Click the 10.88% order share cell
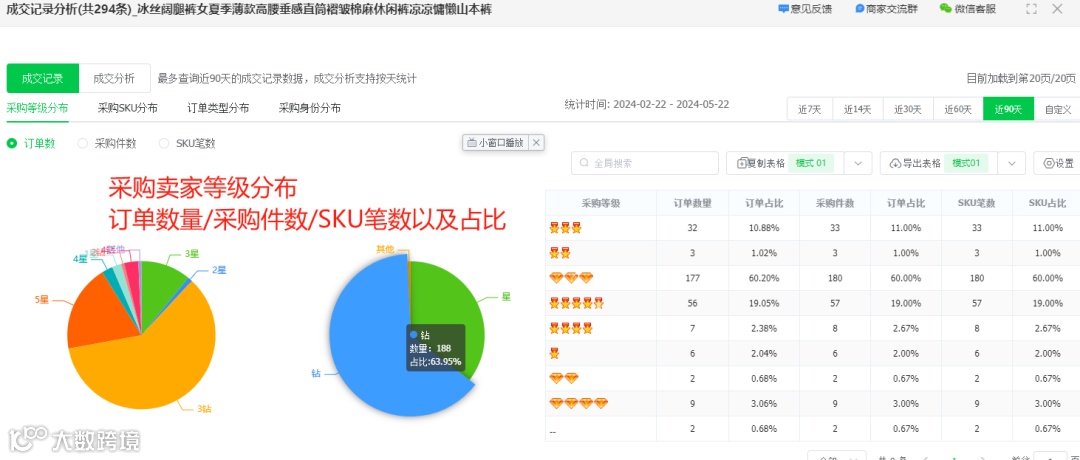Viewport: 1080px width, 460px height. coord(763,228)
